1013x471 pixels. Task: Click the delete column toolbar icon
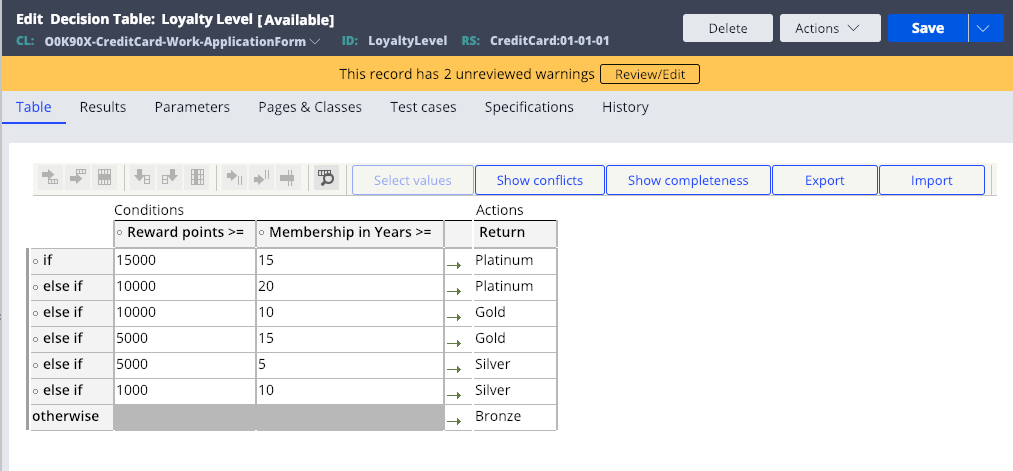click(x=197, y=177)
